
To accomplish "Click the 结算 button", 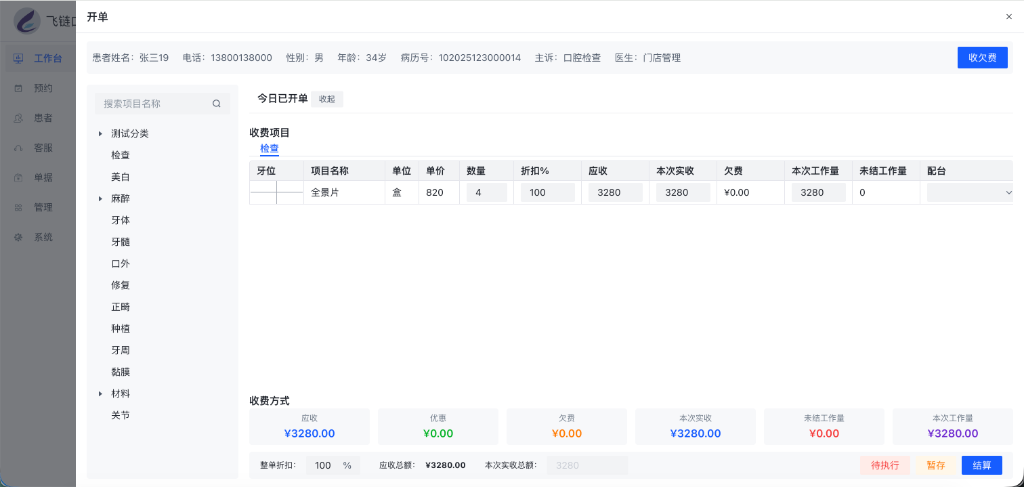I will (x=982, y=465).
